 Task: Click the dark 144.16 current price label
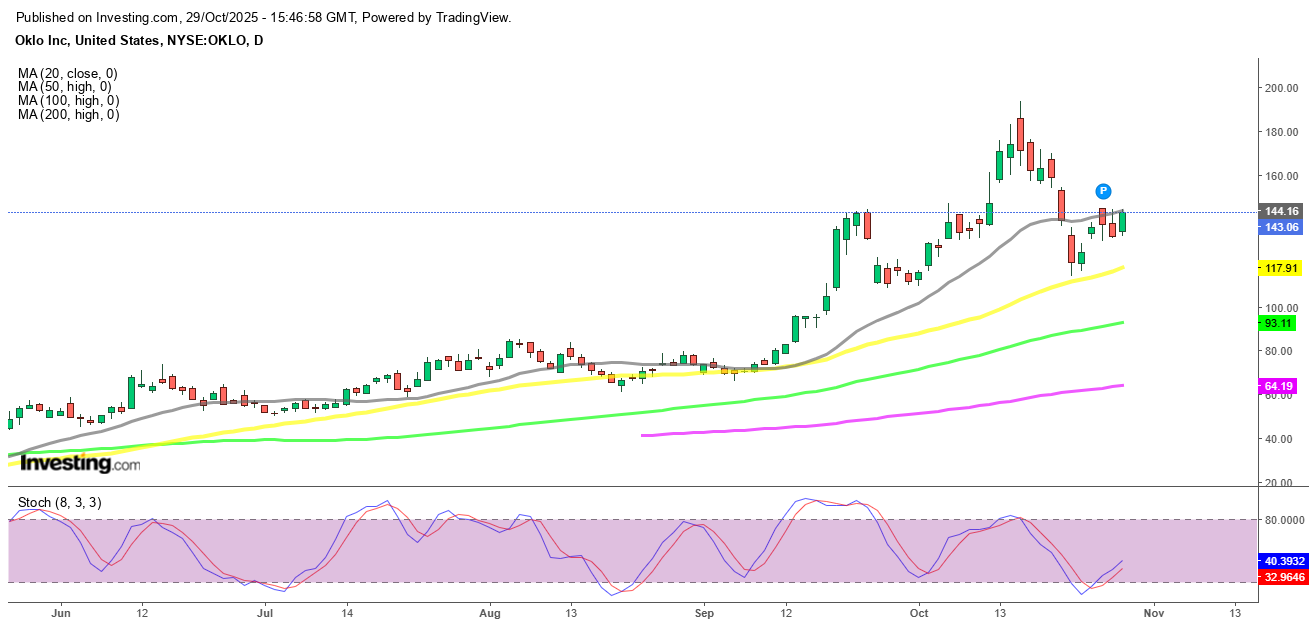click(1281, 211)
